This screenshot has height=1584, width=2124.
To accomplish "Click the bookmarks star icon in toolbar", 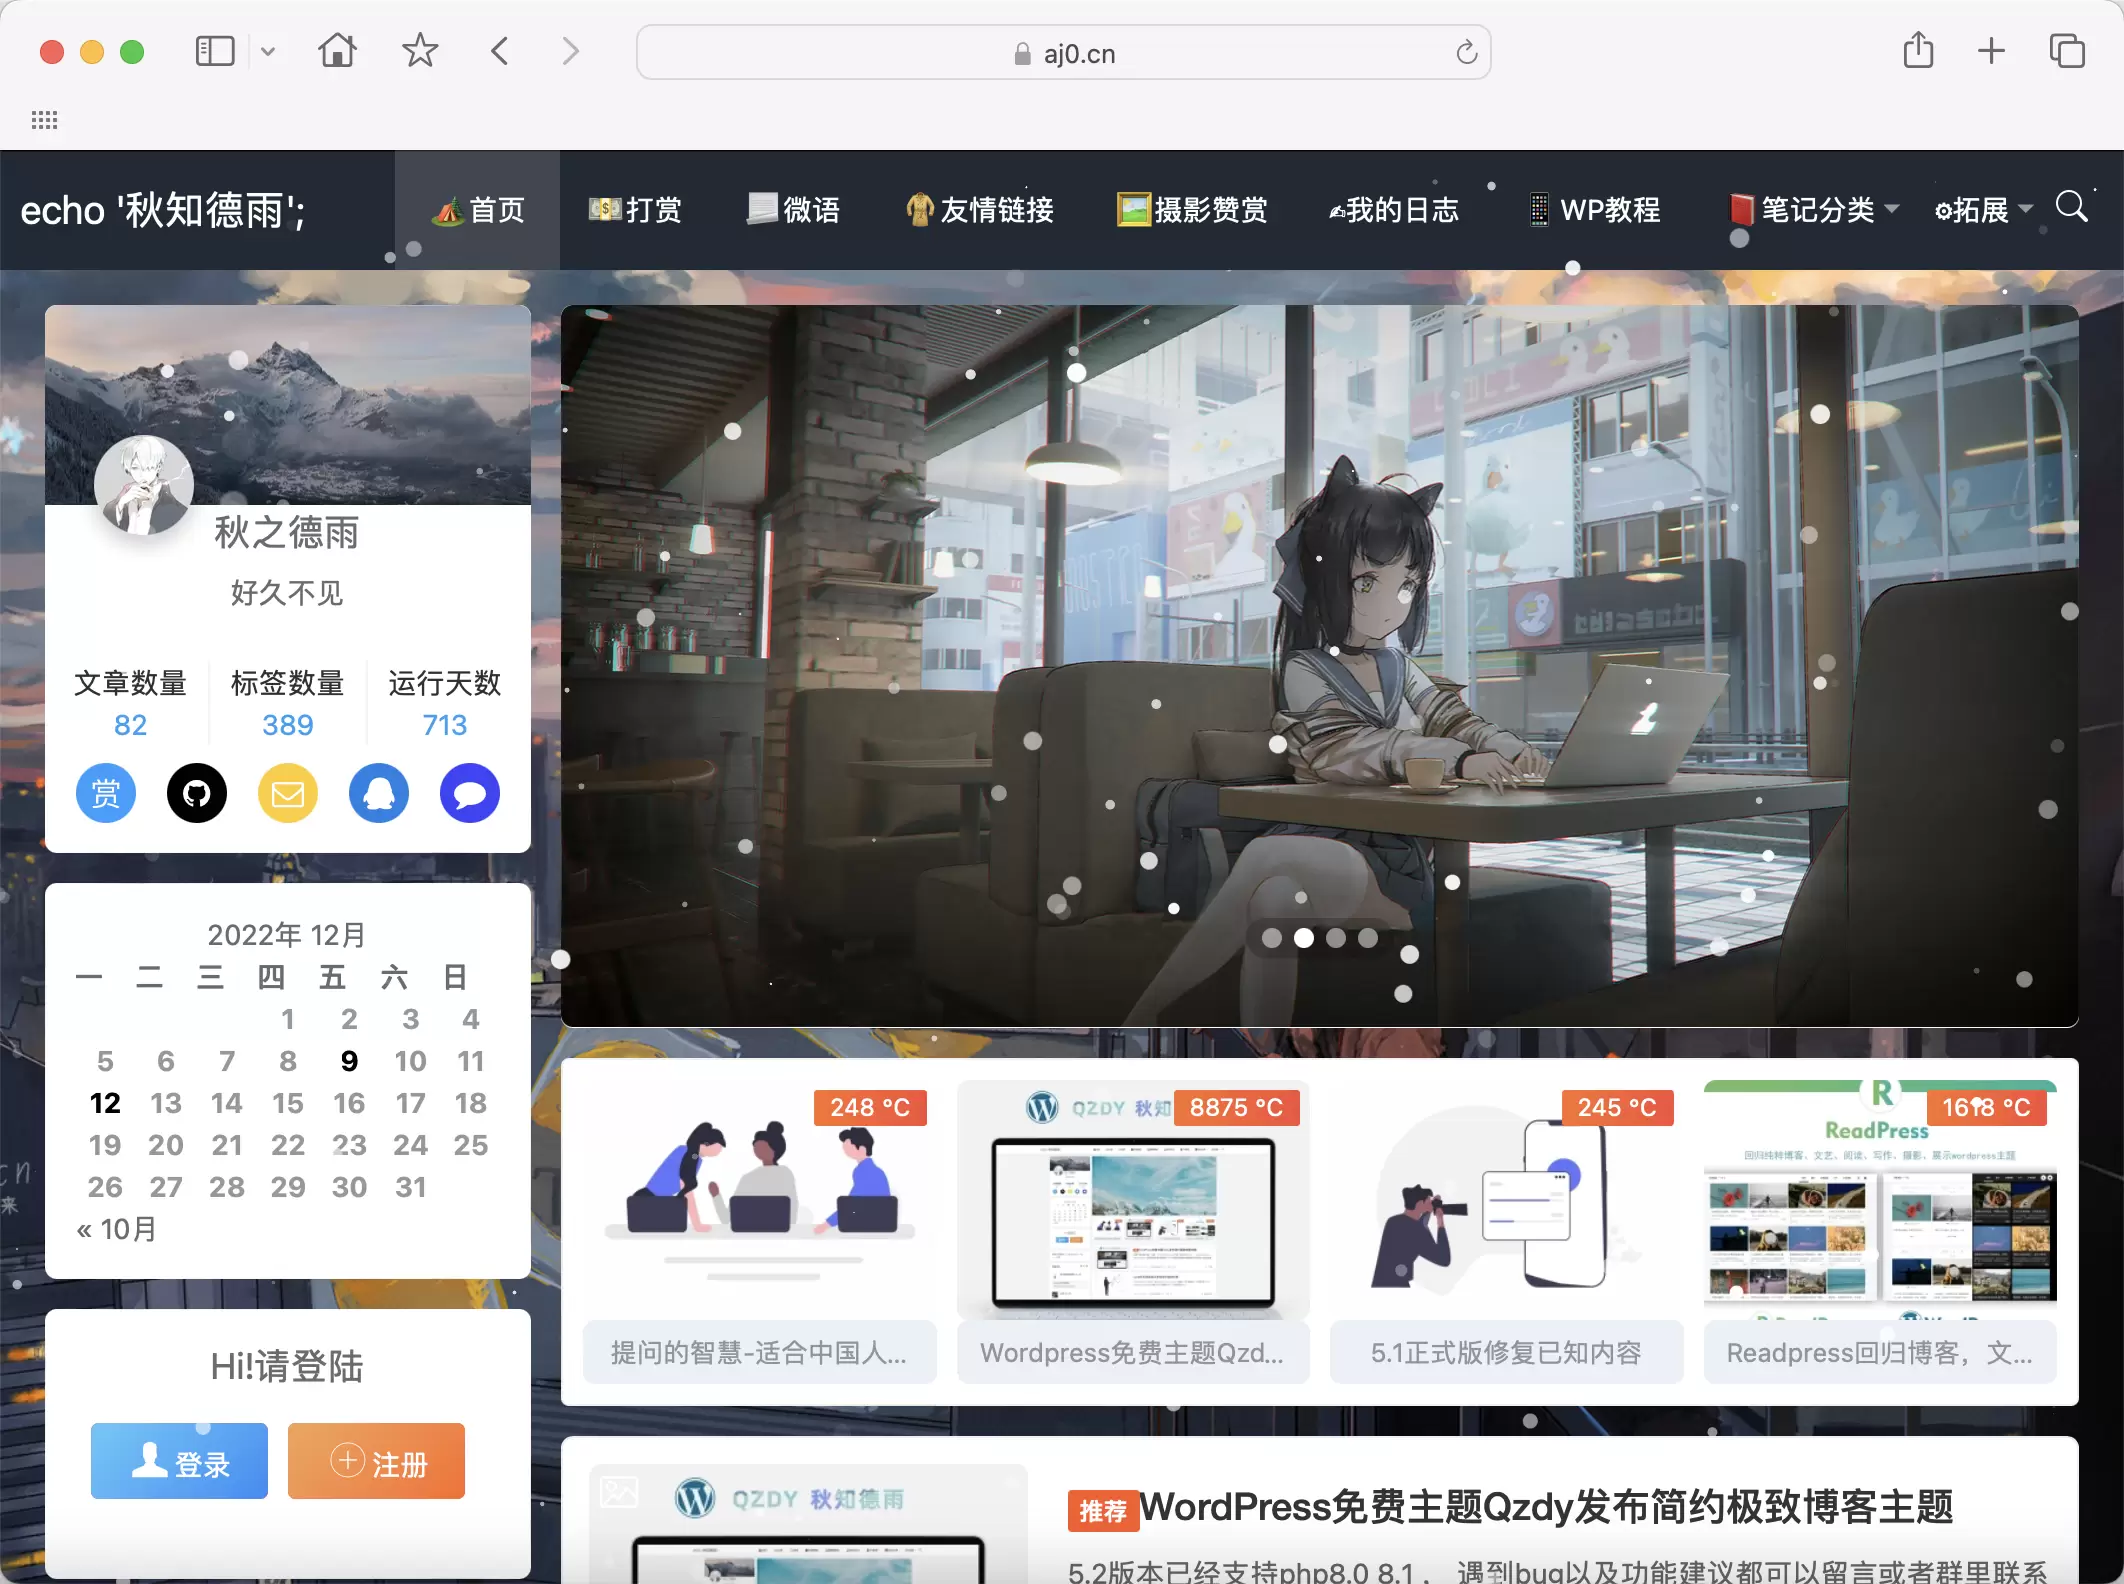I will point(420,51).
